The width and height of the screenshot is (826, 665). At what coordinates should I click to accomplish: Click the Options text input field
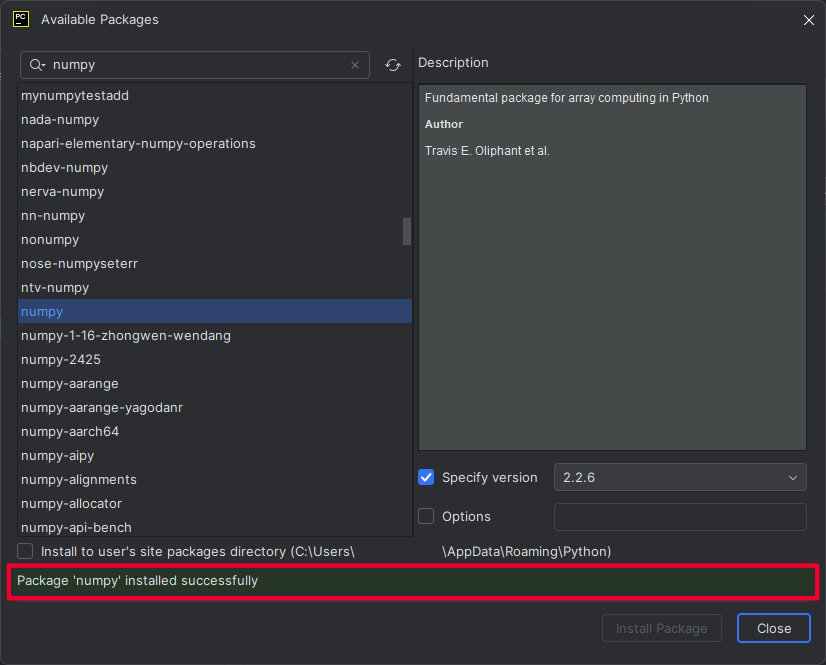point(680,517)
